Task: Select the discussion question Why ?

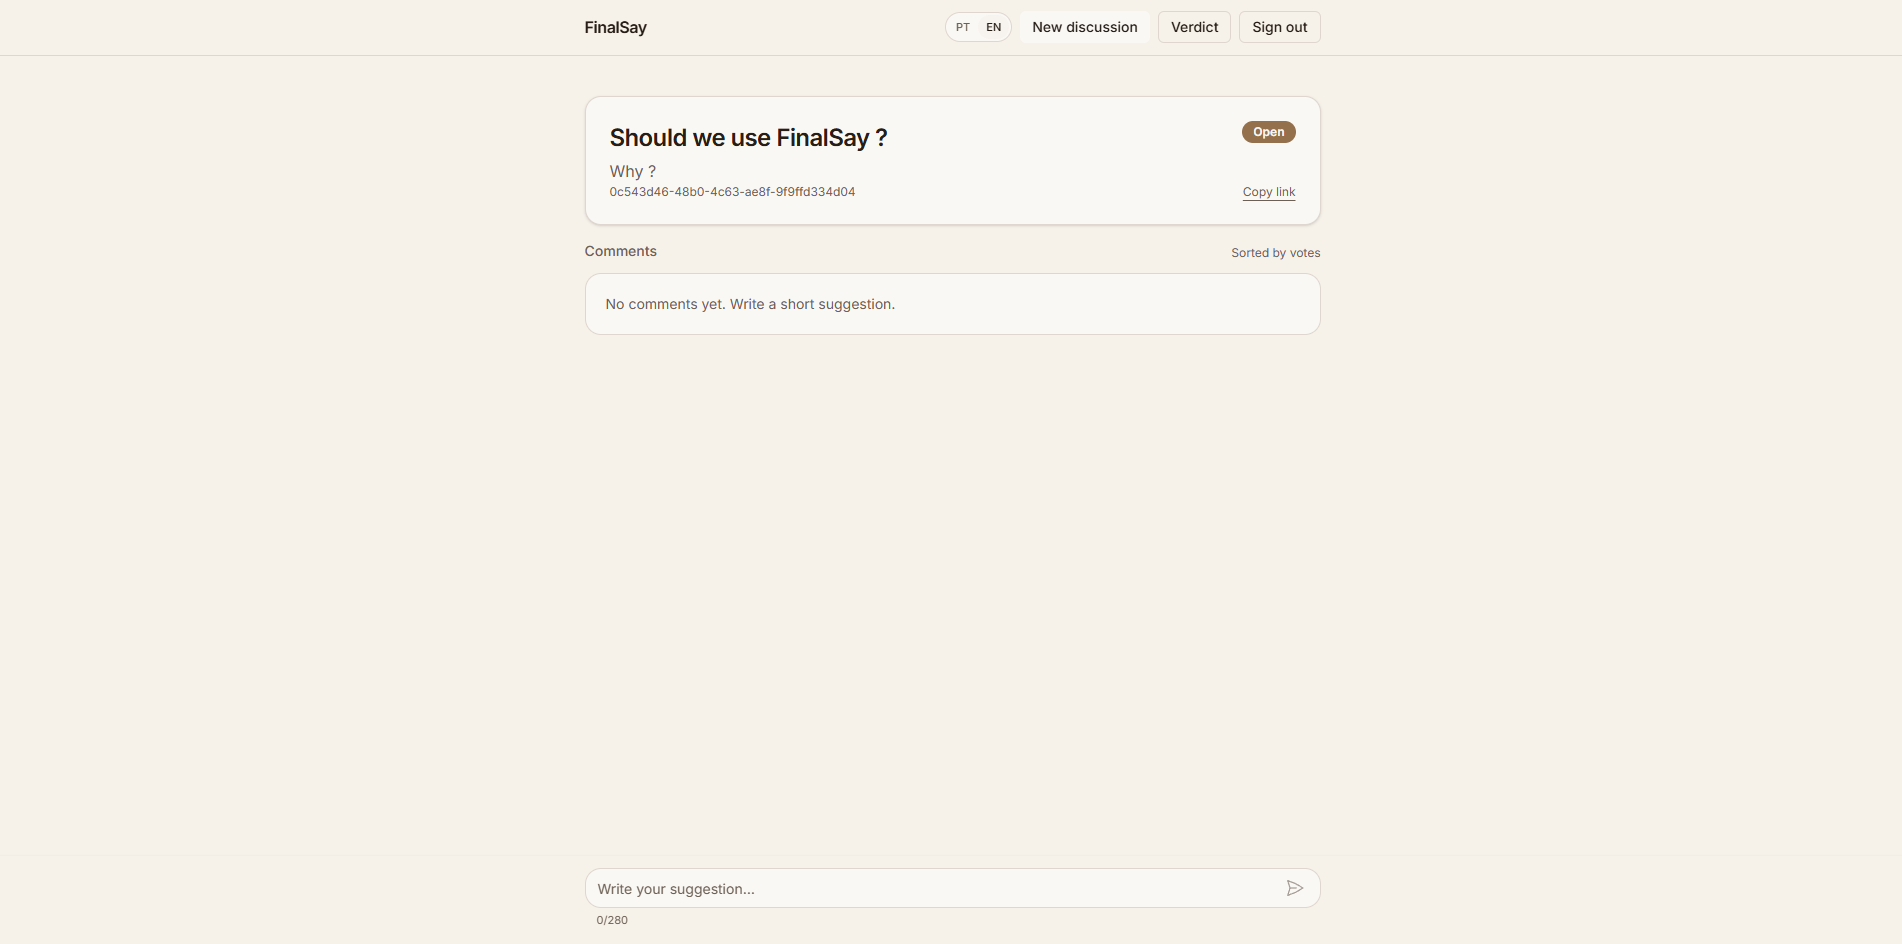Action: pyautogui.click(x=632, y=171)
